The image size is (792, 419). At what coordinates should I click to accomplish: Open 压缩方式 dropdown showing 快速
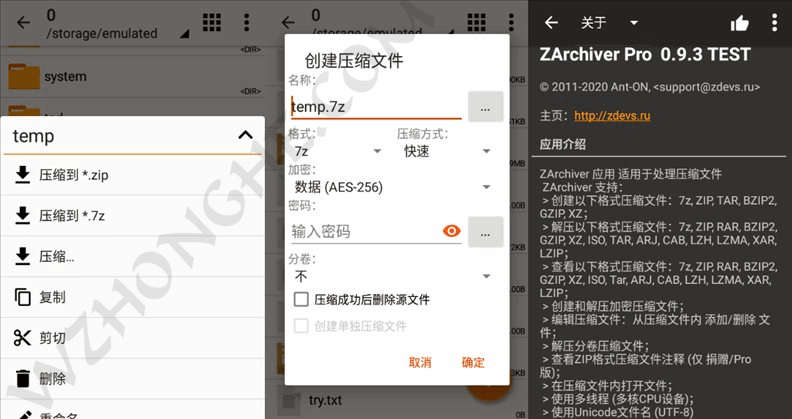[447, 151]
